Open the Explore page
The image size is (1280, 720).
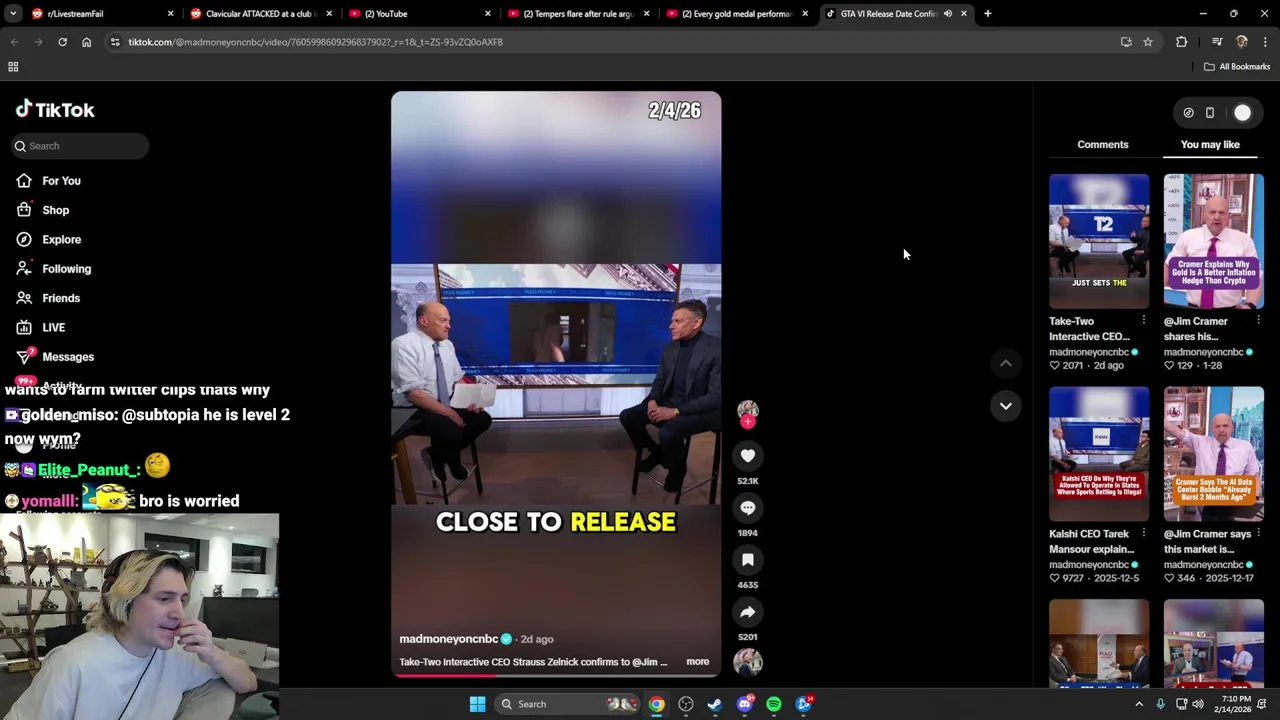61,239
